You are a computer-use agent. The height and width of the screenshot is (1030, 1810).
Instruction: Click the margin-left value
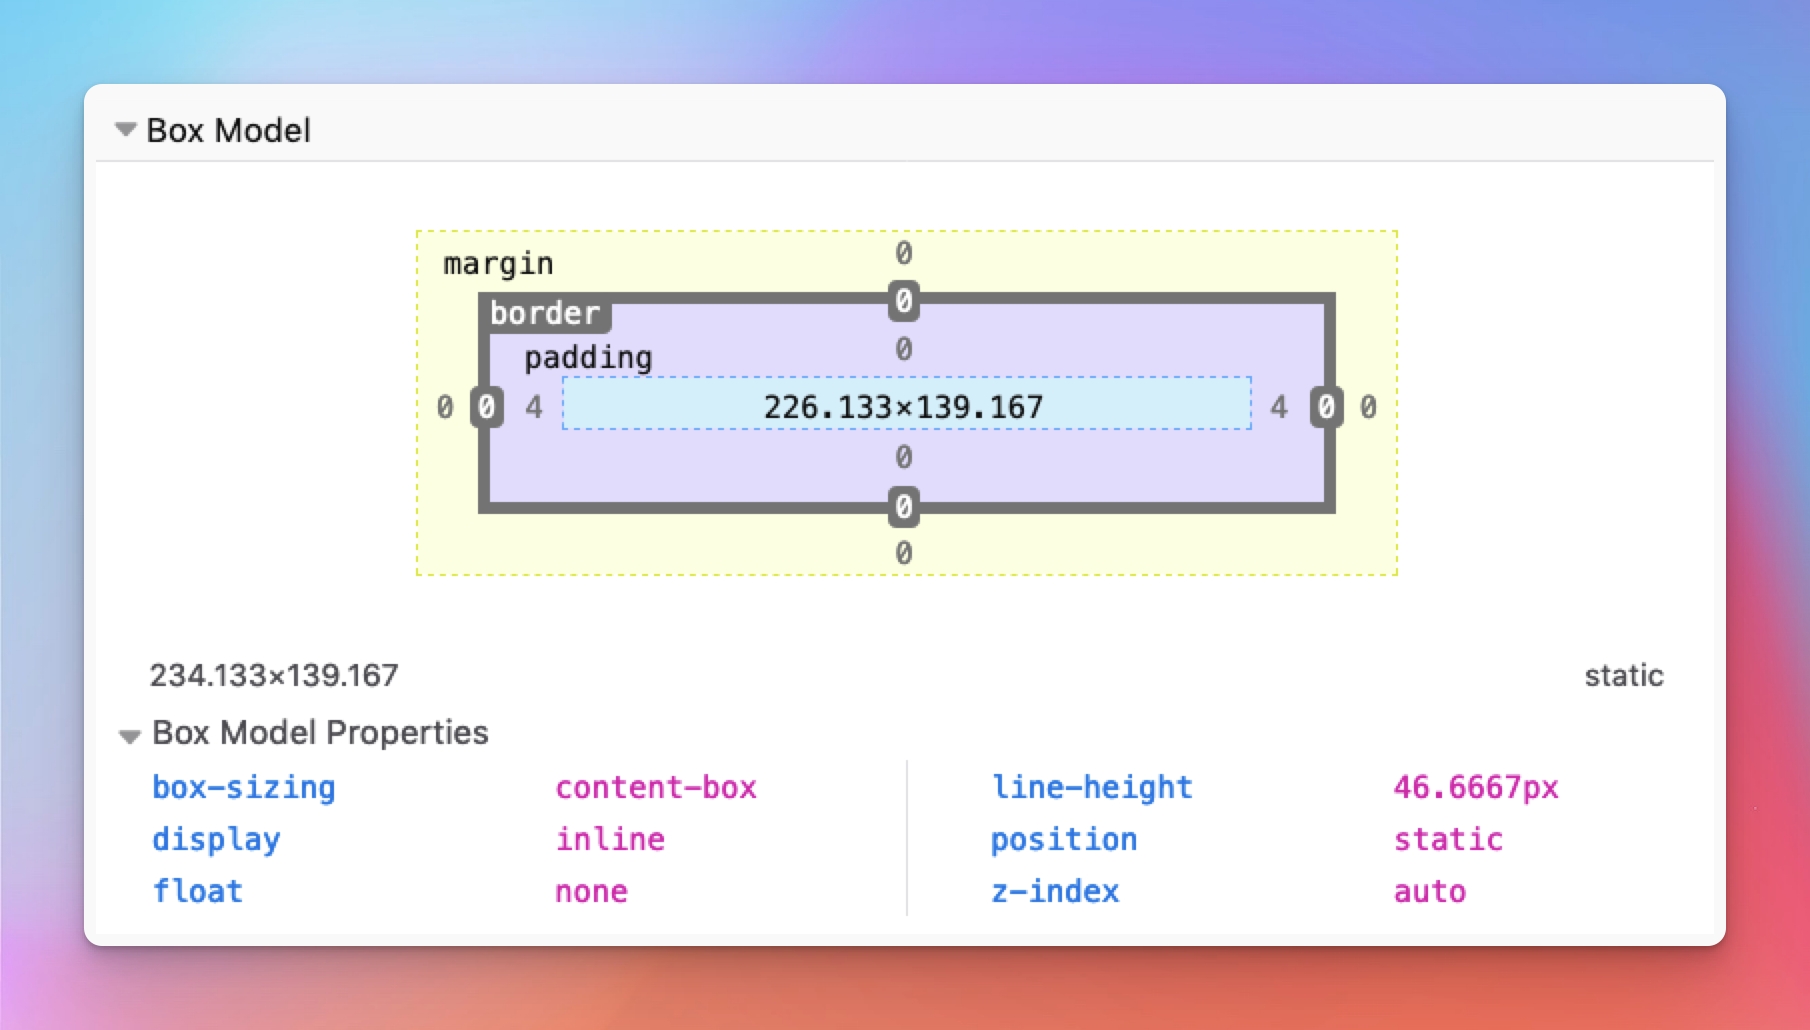pos(445,407)
